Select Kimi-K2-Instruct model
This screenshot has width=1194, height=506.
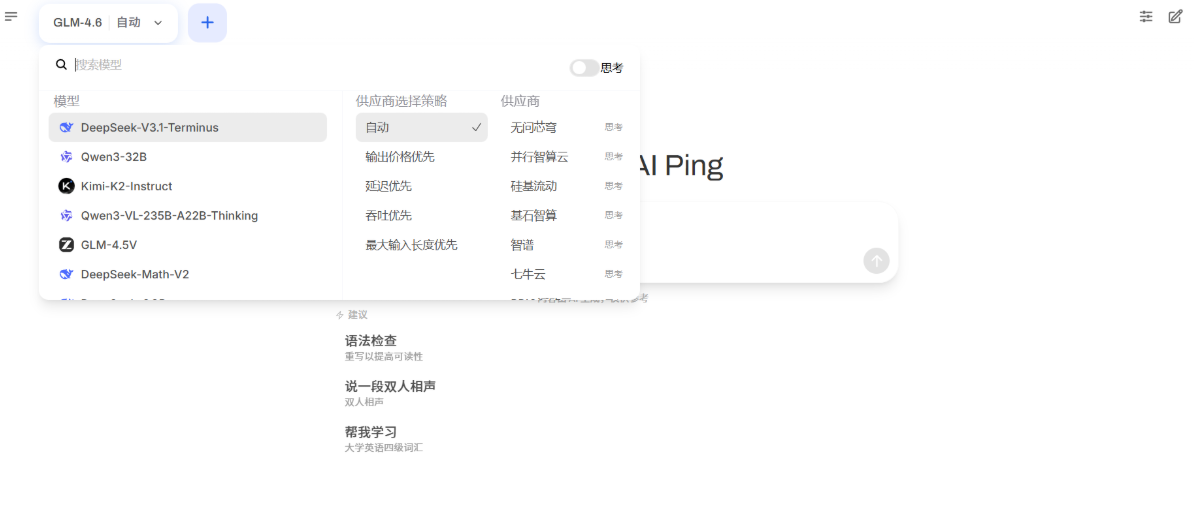(x=188, y=186)
